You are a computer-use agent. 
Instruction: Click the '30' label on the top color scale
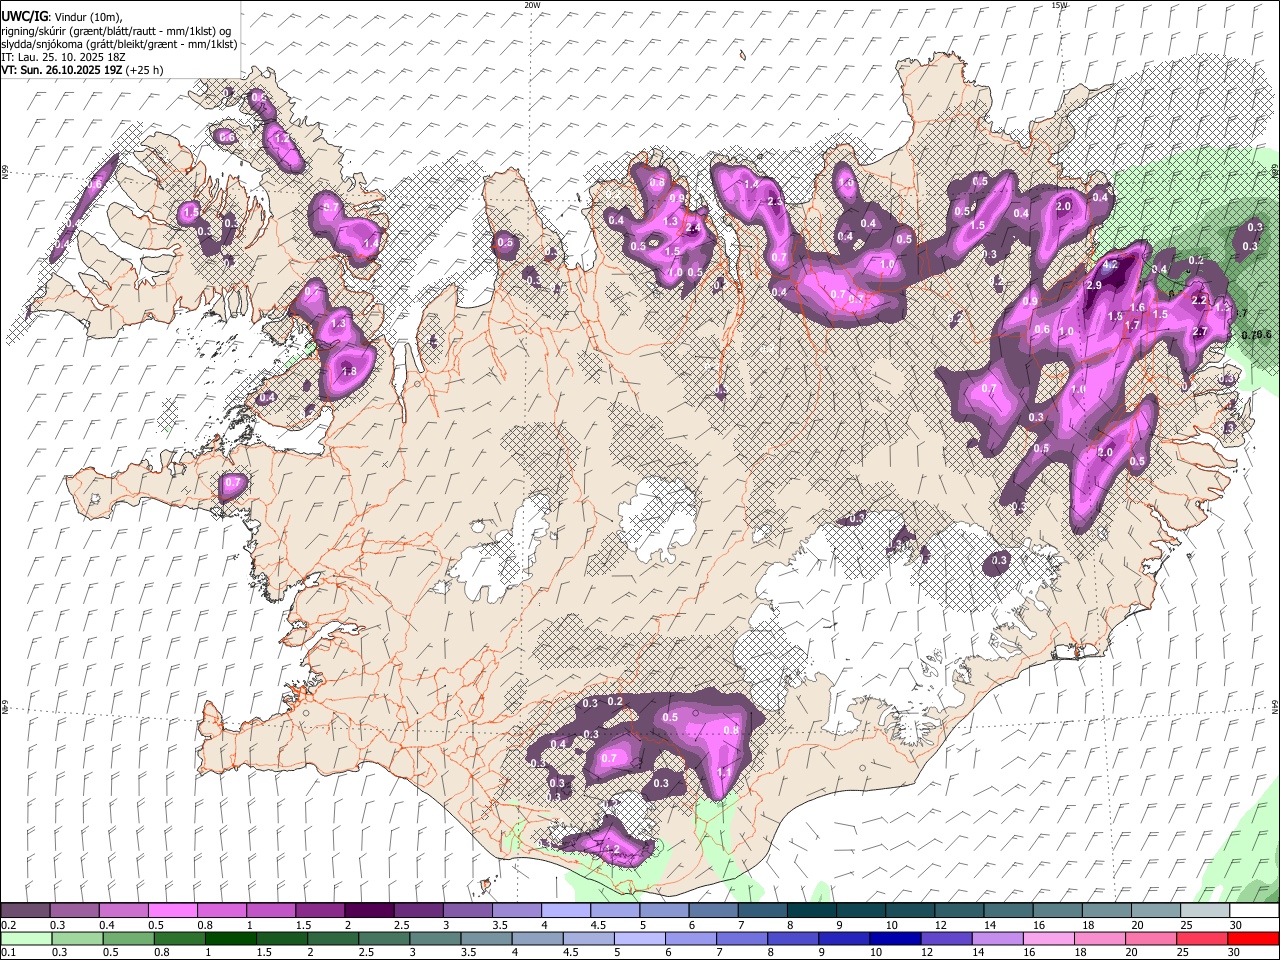(1235, 925)
